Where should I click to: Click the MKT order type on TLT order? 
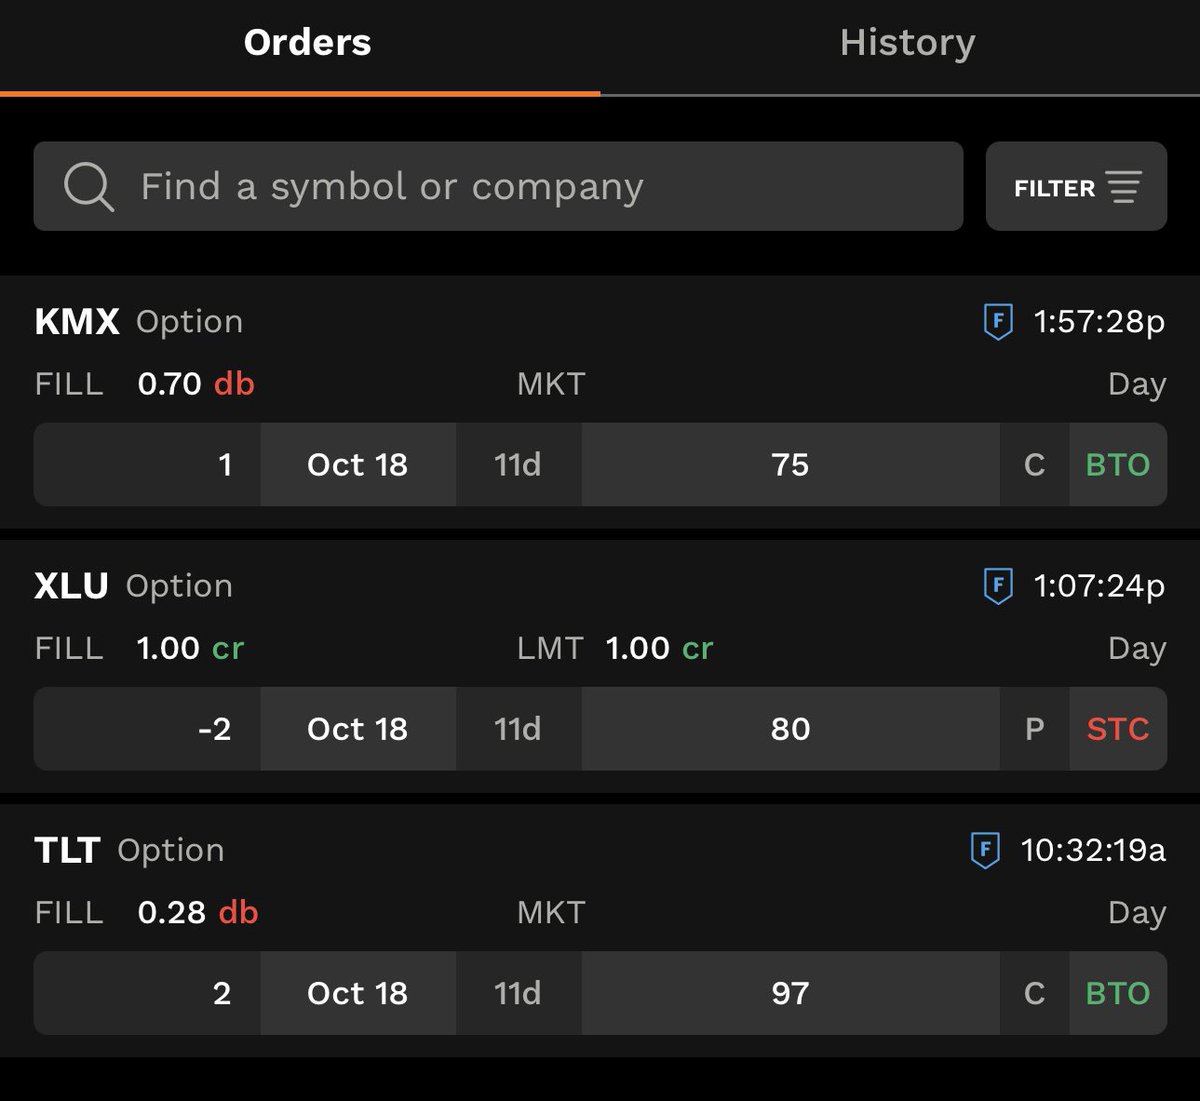point(551,912)
